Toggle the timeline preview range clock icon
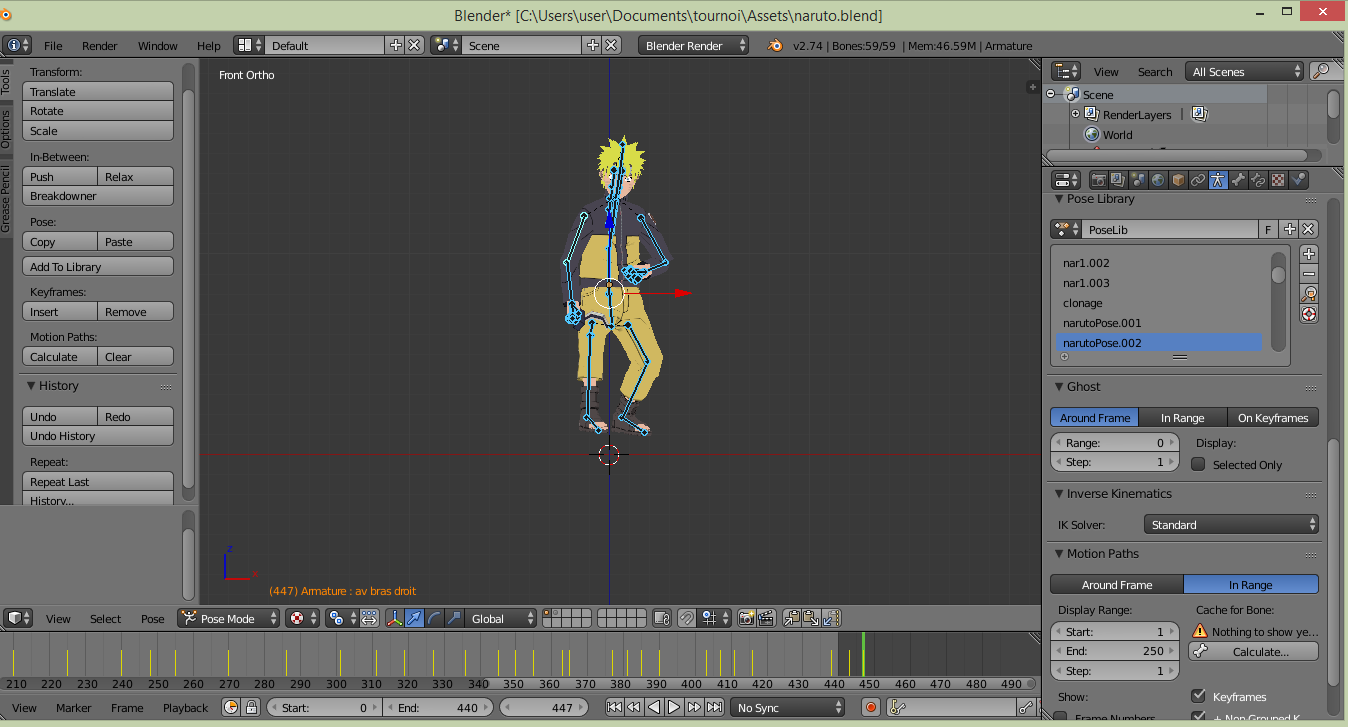This screenshot has width=1348, height=727. point(231,707)
